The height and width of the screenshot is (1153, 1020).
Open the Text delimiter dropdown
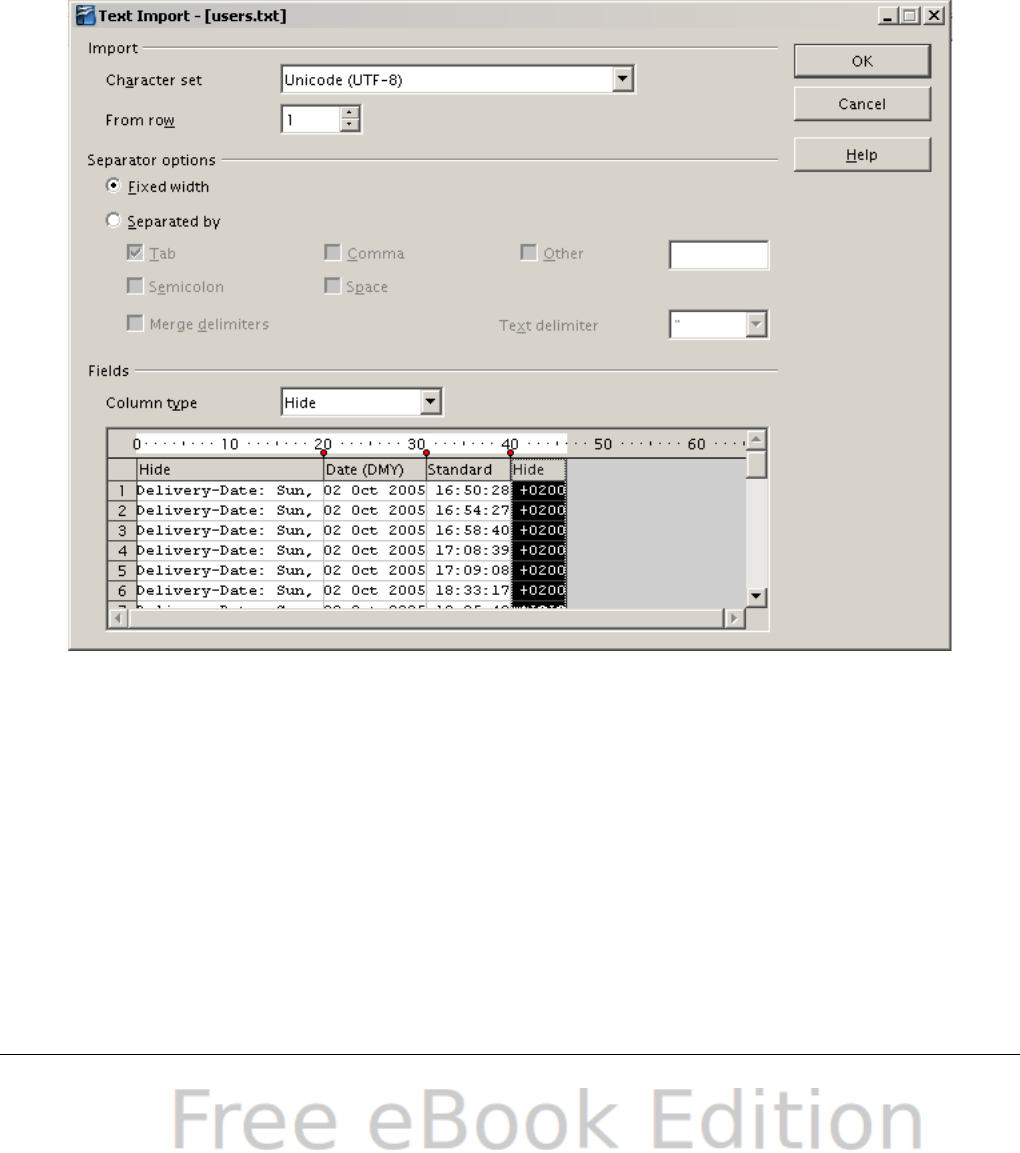[756, 324]
